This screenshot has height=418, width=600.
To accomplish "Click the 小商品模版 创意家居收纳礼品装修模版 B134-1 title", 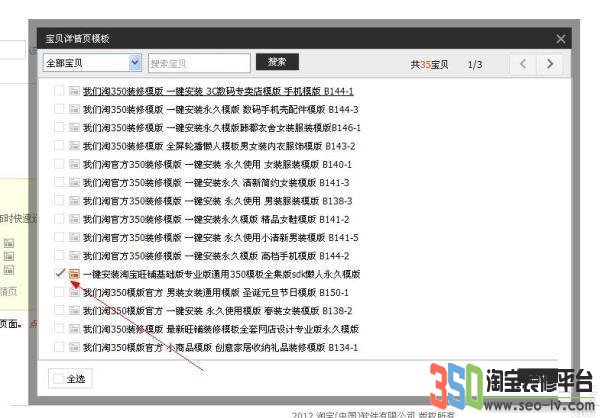I will 220,347.
